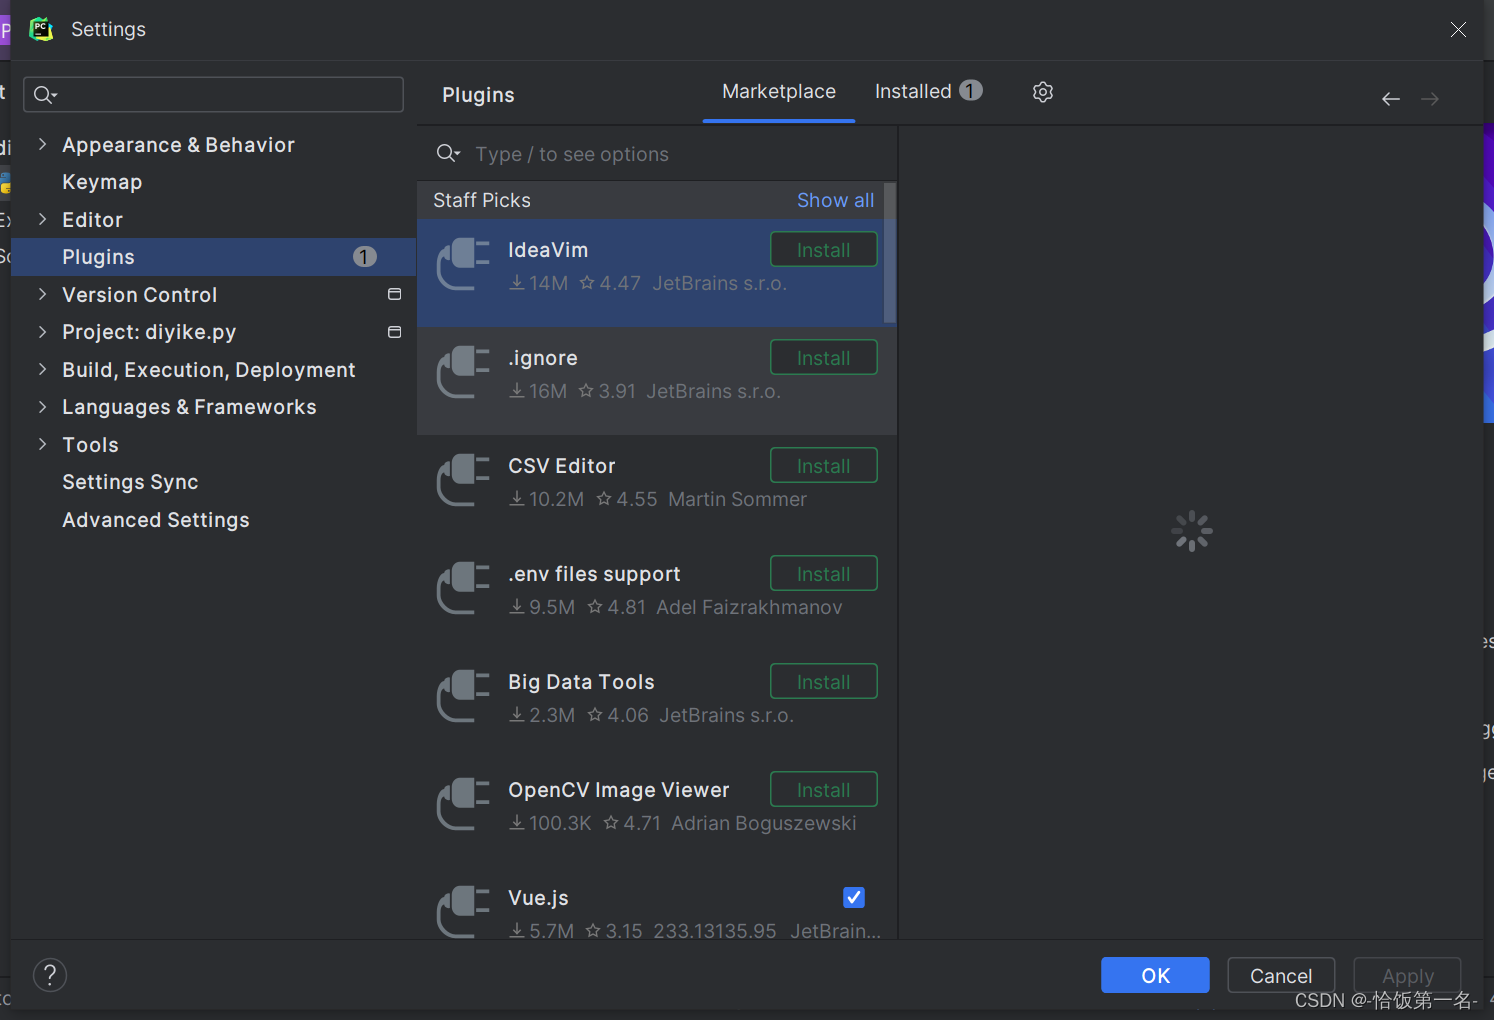Click the Installed tab count badge
Viewport: 1494px width, 1020px height.
971,91
